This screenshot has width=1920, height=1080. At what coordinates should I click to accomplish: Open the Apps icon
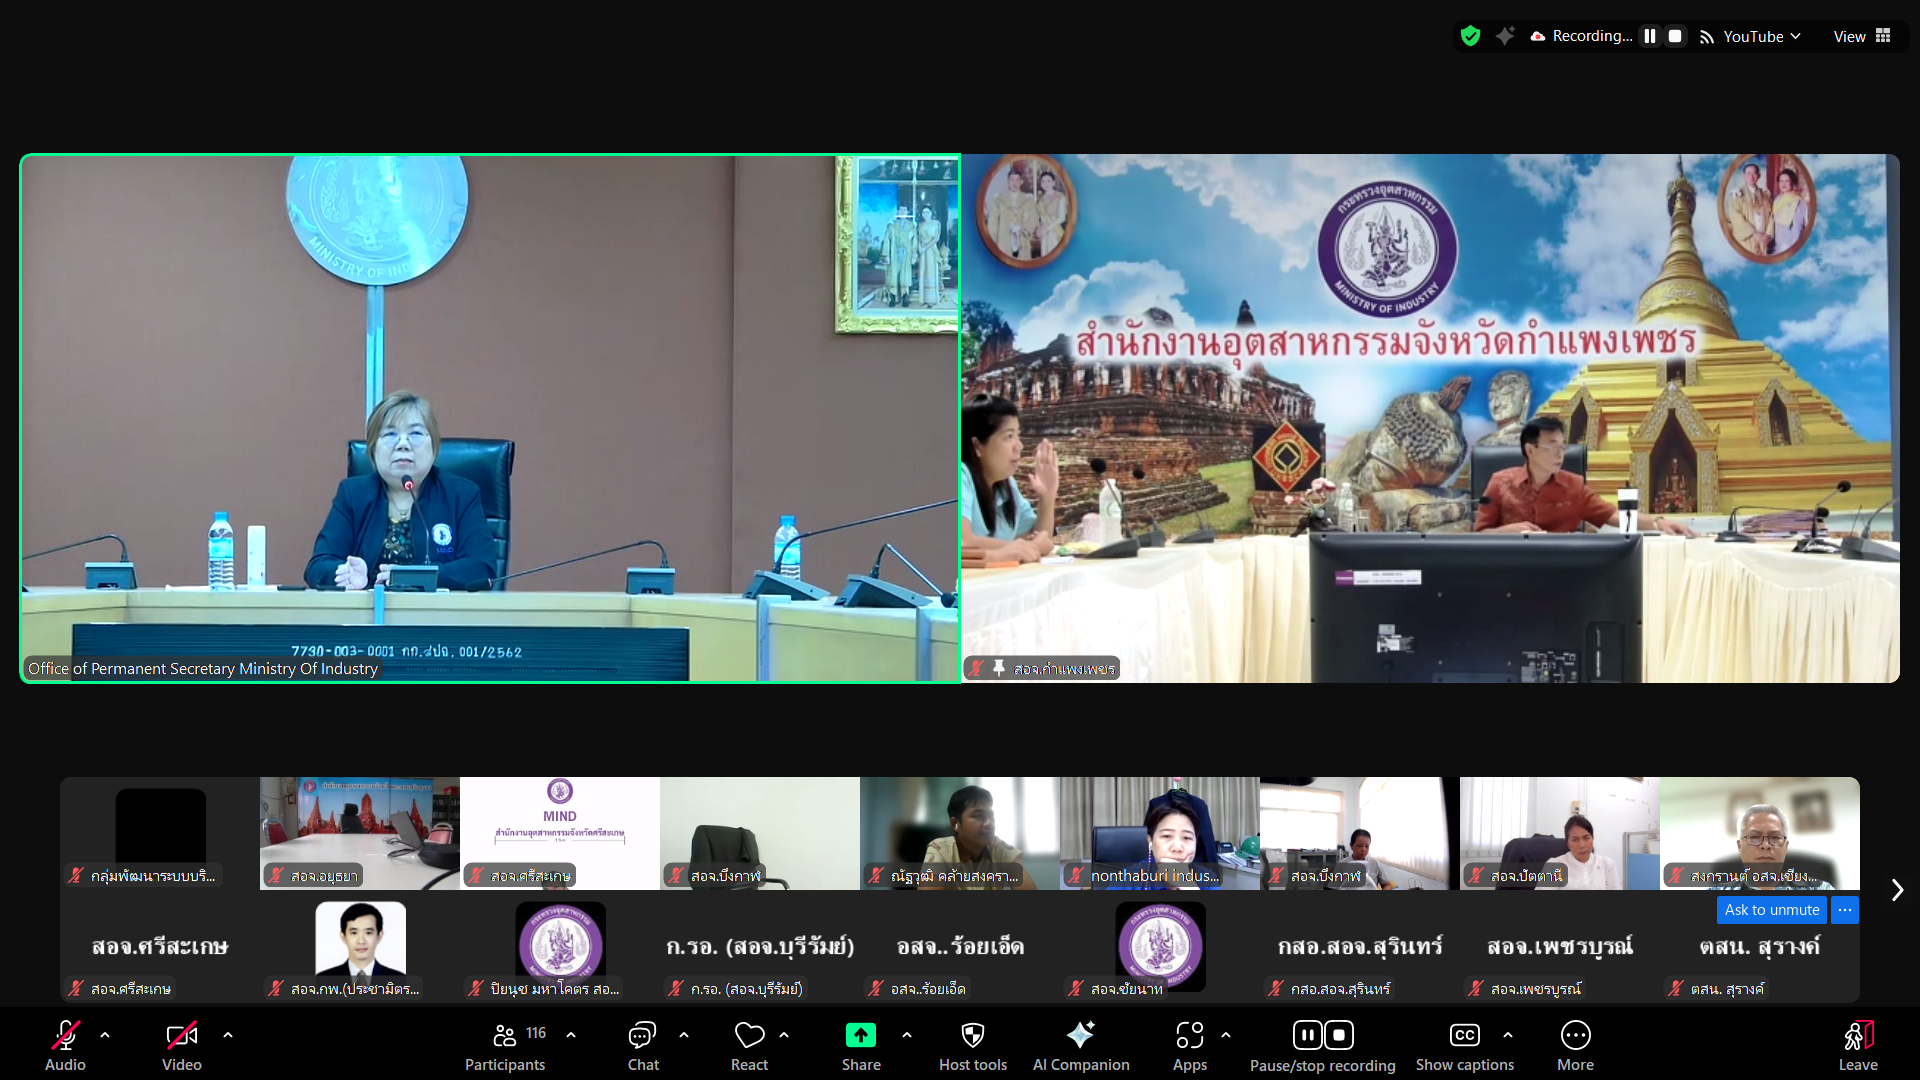pos(1189,1036)
